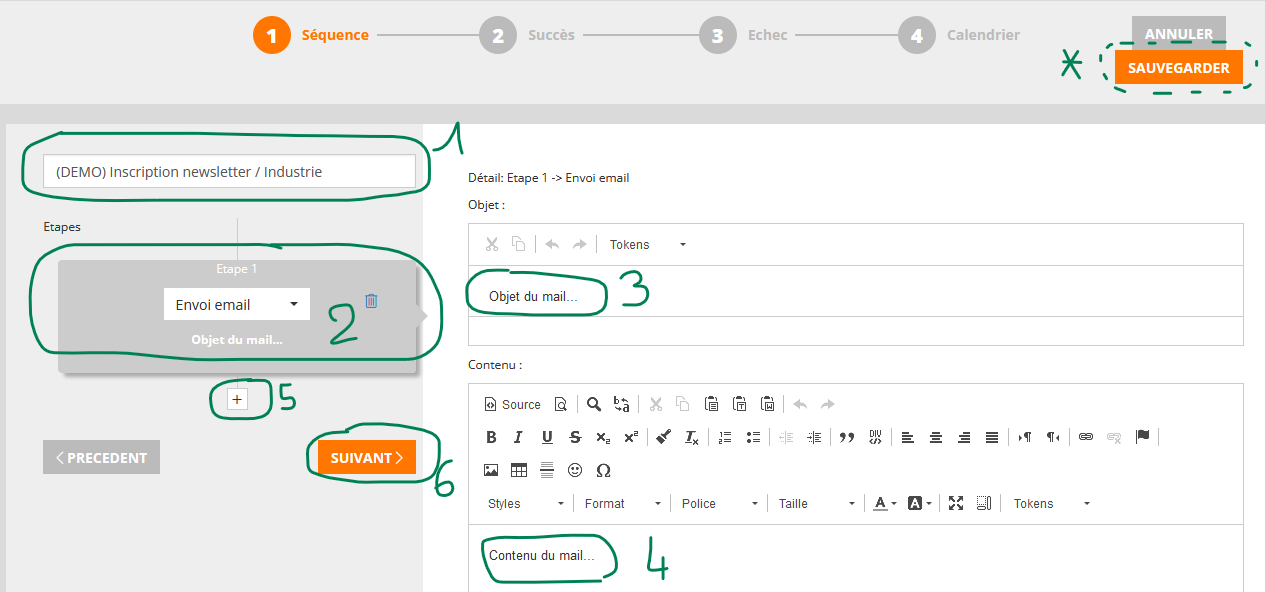This screenshot has width=1265, height=592.
Task: Click Paste as plain text icon
Action: pyautogui.click(x=739, y=404)
